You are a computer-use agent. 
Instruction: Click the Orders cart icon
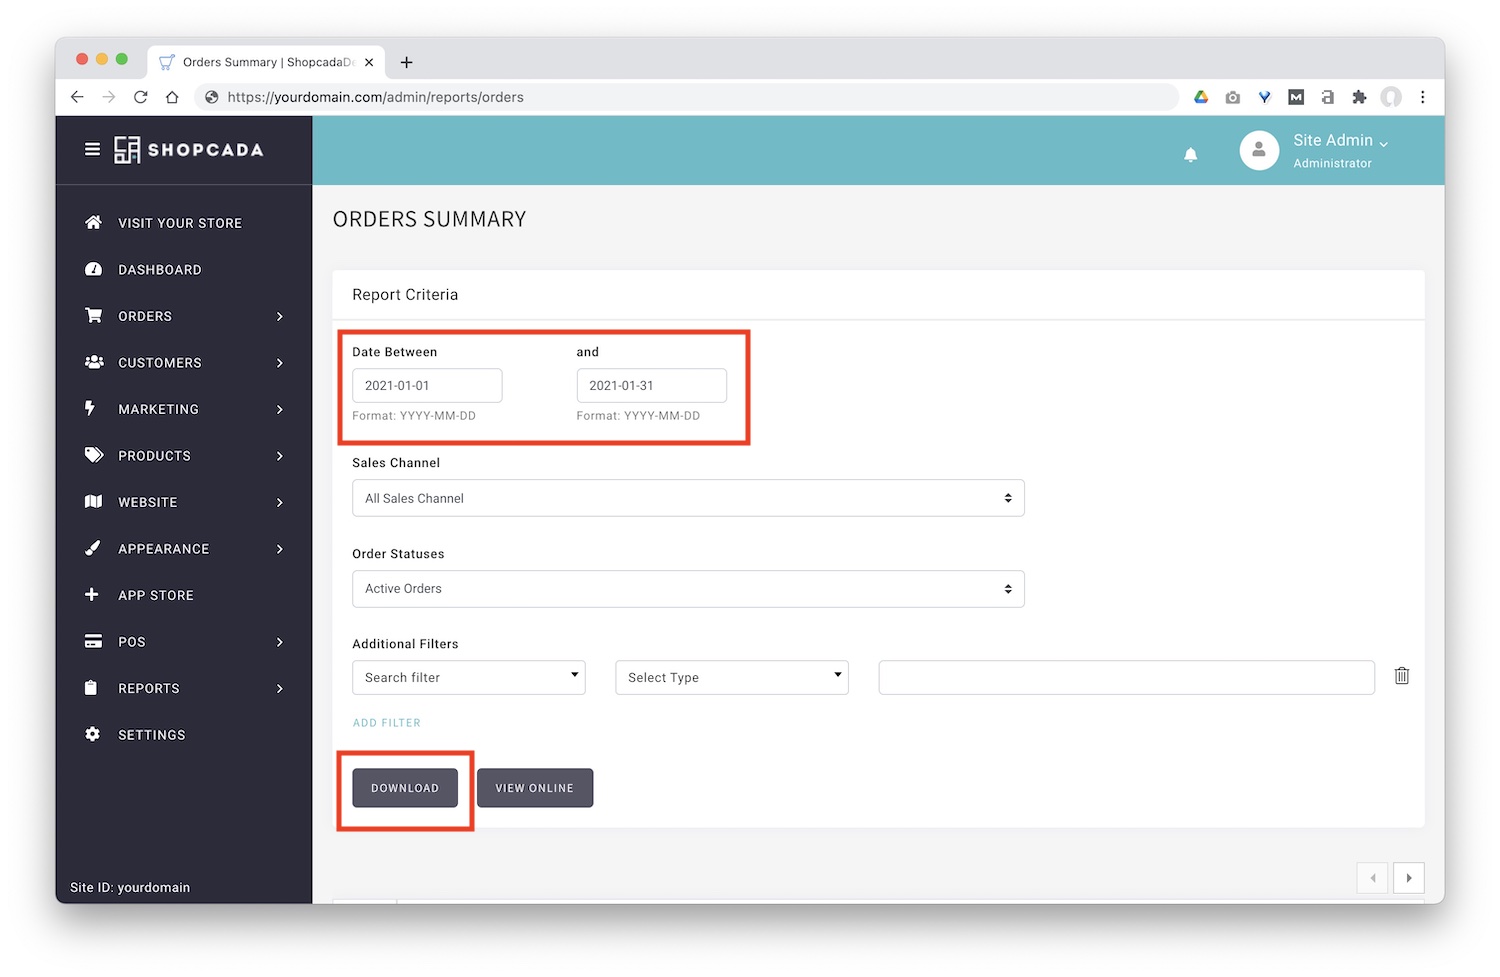(x=93, y=315)
